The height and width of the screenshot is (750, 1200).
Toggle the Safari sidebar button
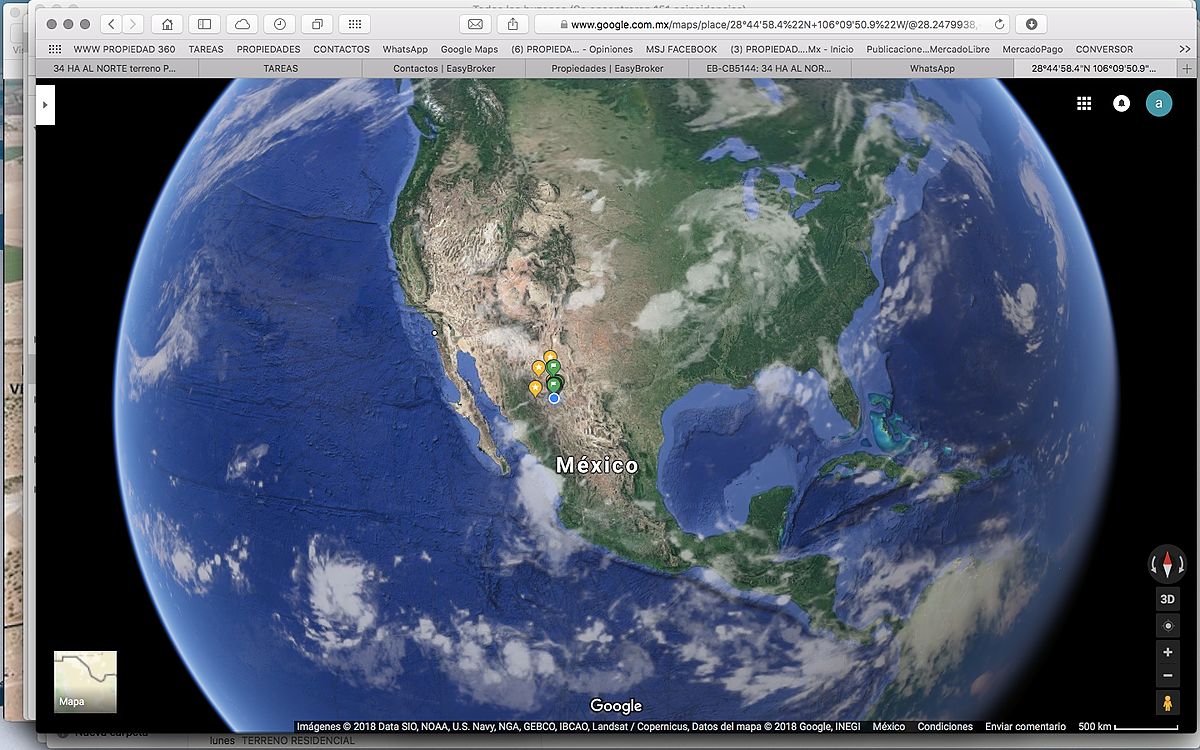click(x=204, y=24)
